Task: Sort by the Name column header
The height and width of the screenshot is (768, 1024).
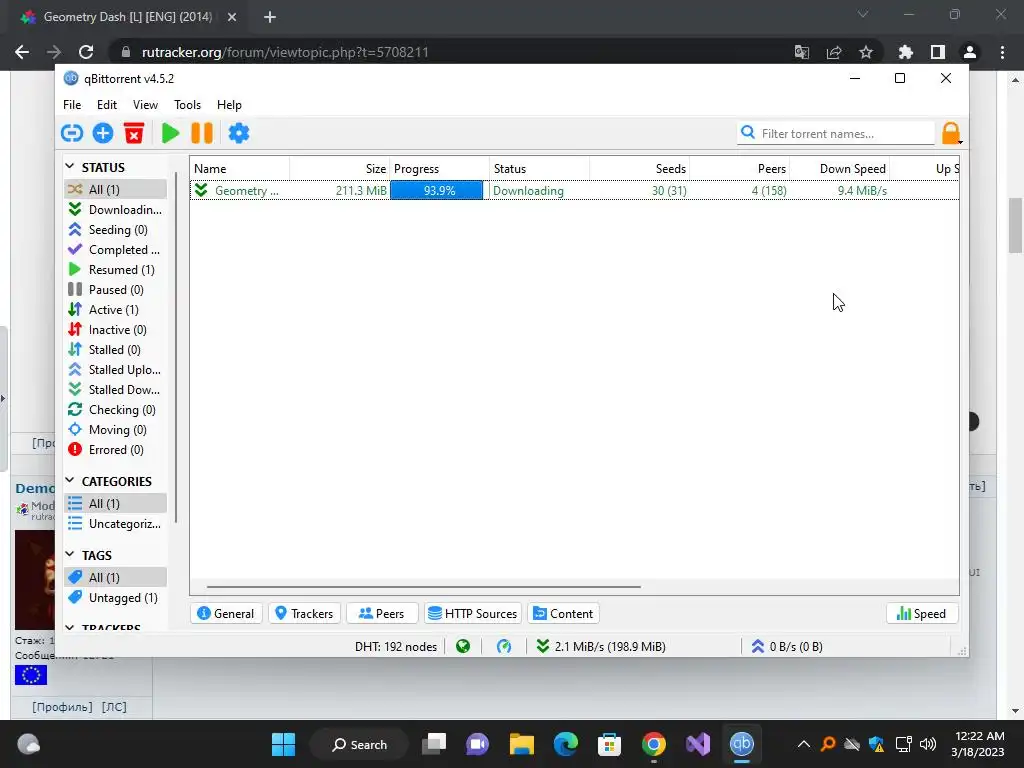Action: point(240,168)
